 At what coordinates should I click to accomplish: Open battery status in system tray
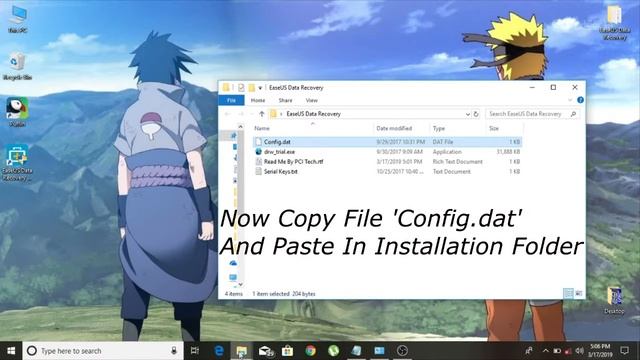557,351
